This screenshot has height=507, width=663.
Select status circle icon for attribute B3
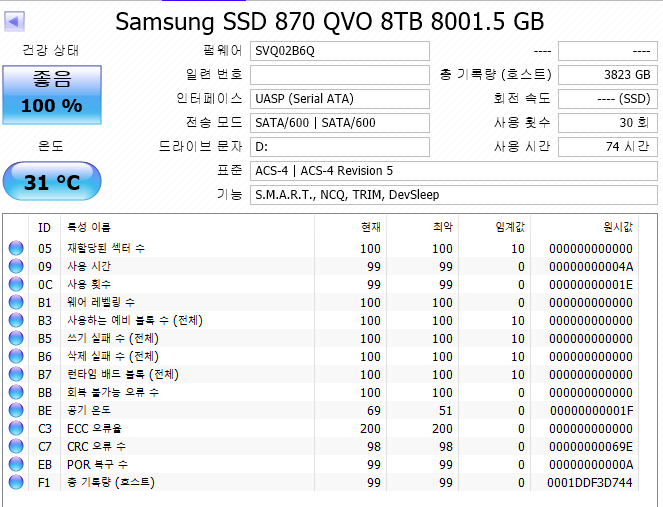pos(16,320)
